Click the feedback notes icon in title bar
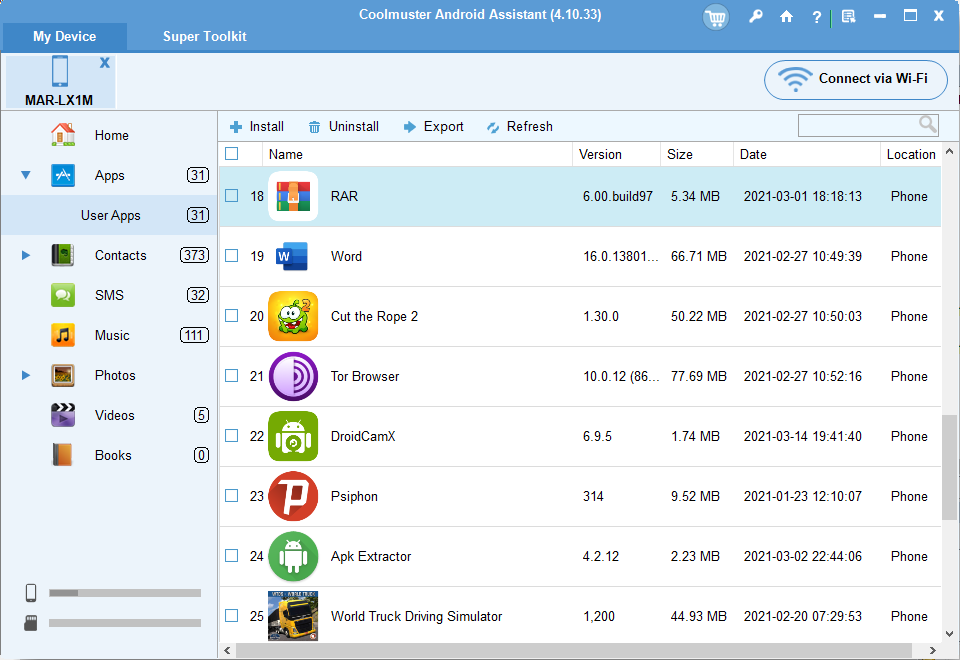 (x=849, y=17)
